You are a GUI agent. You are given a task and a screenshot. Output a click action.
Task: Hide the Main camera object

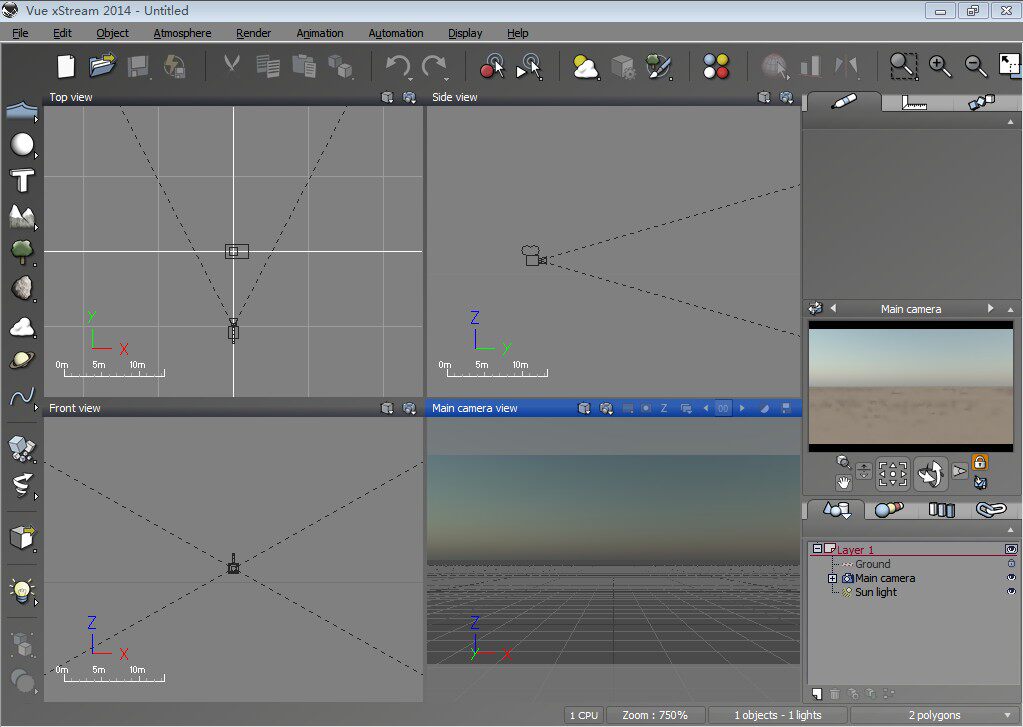tap(1011, 578)
